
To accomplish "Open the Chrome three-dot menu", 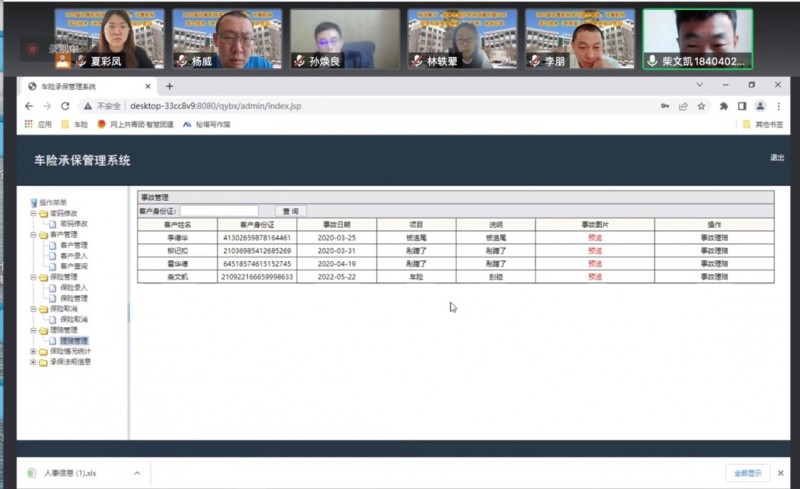I will pos(778,106).
